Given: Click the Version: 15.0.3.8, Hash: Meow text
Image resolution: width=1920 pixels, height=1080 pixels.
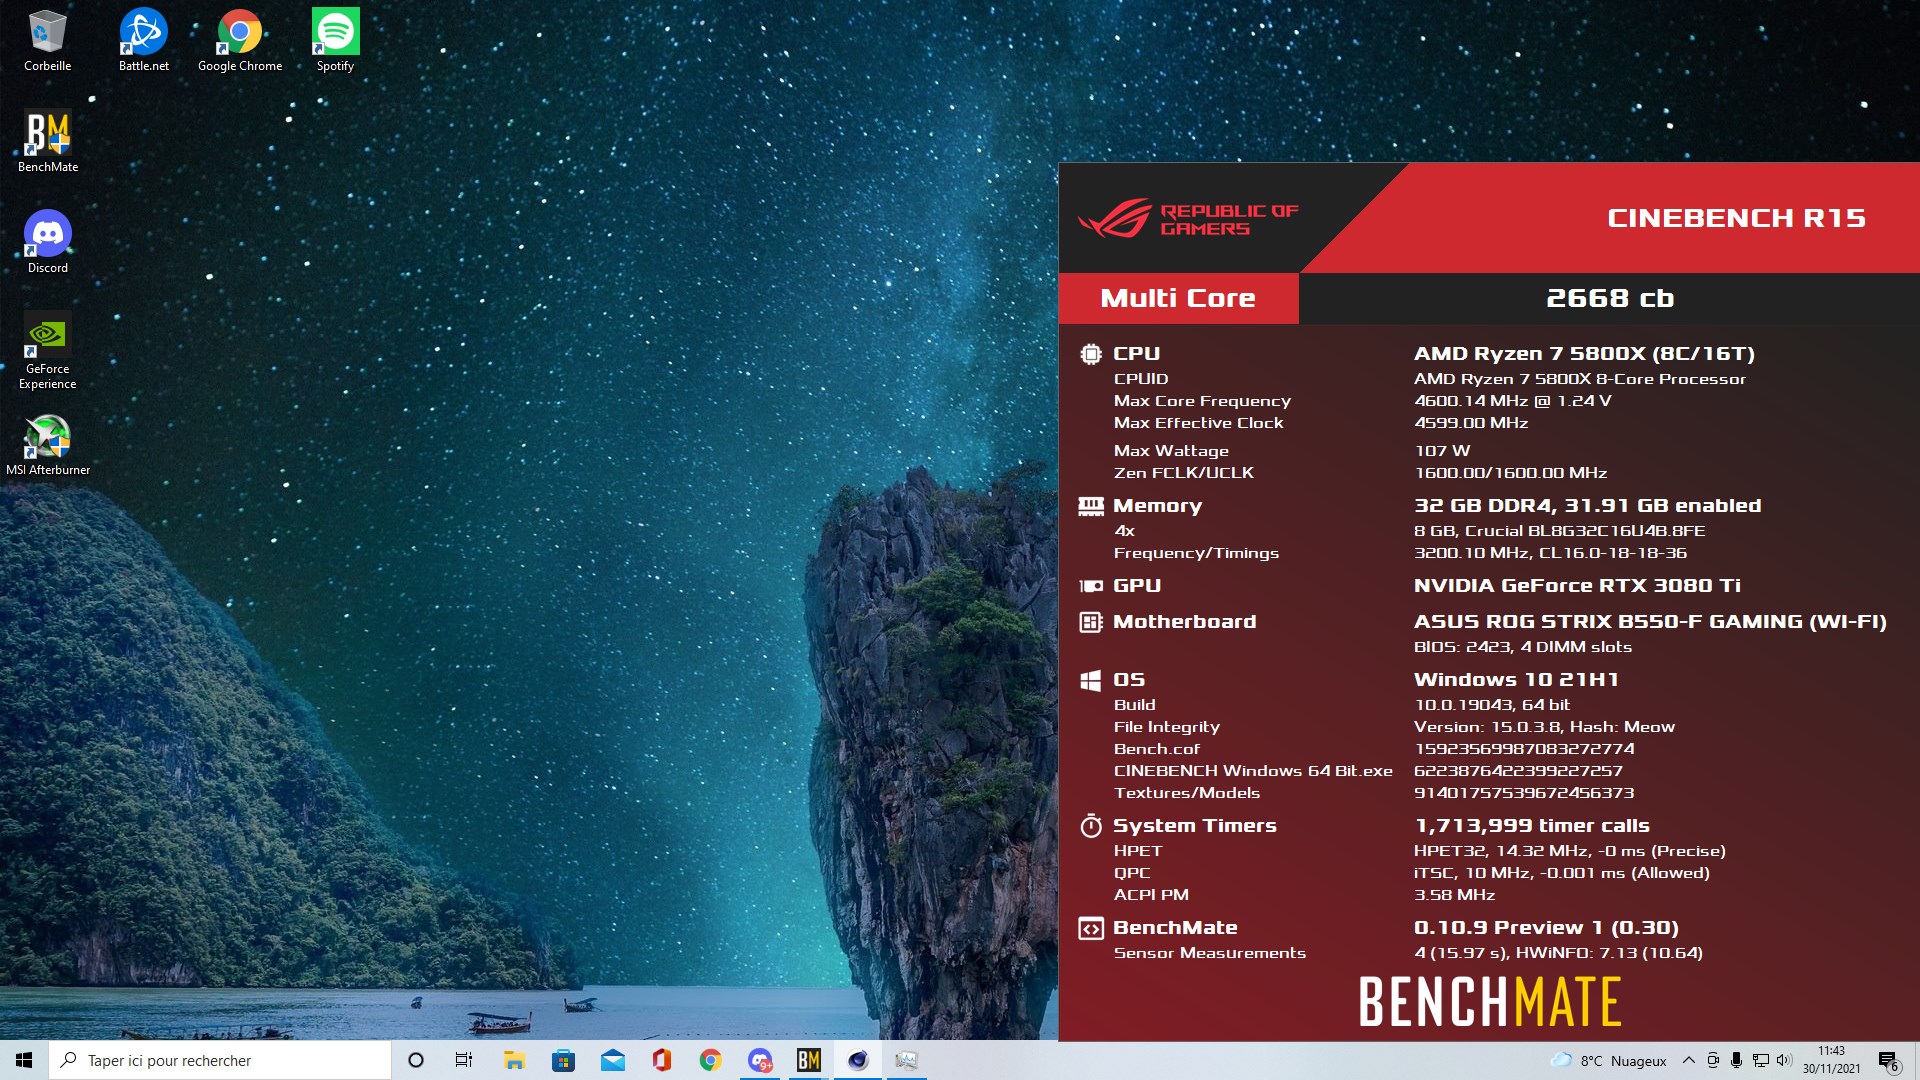Looking at the screenshot, I should [x=1544, y=727].
